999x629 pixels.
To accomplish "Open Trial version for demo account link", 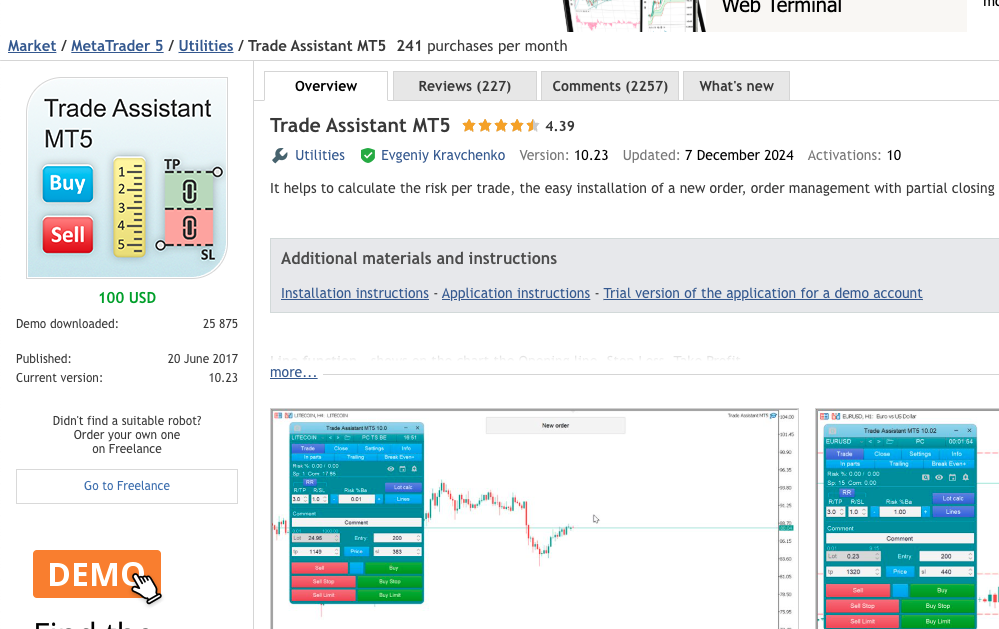I will point(763,293).
